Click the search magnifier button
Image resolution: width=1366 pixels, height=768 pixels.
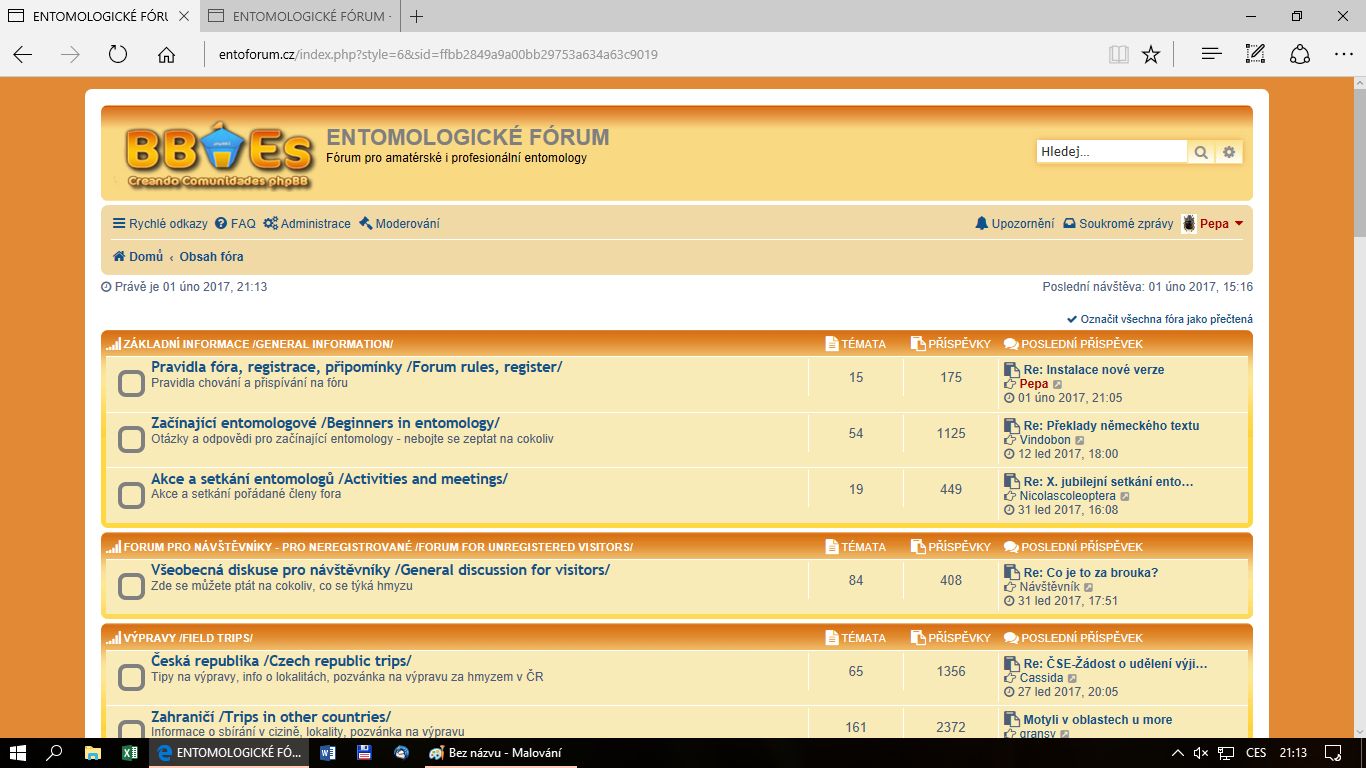pos(1201,152)
